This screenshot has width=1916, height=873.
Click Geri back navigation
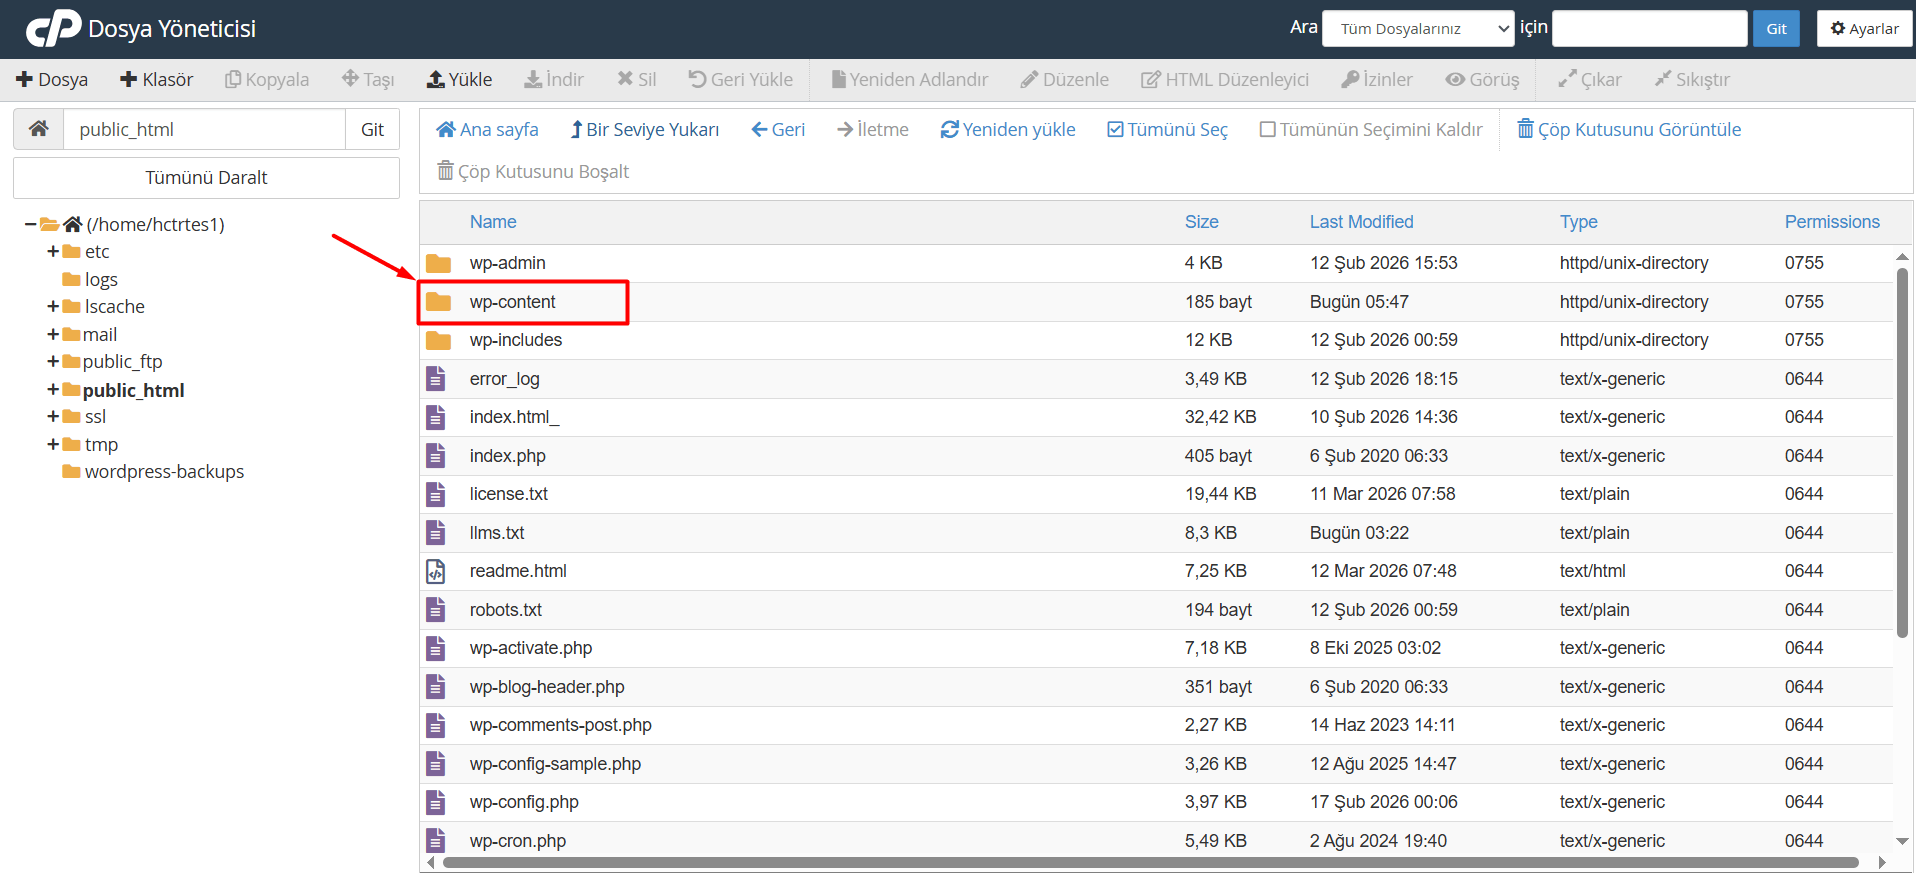click(778, 129)
